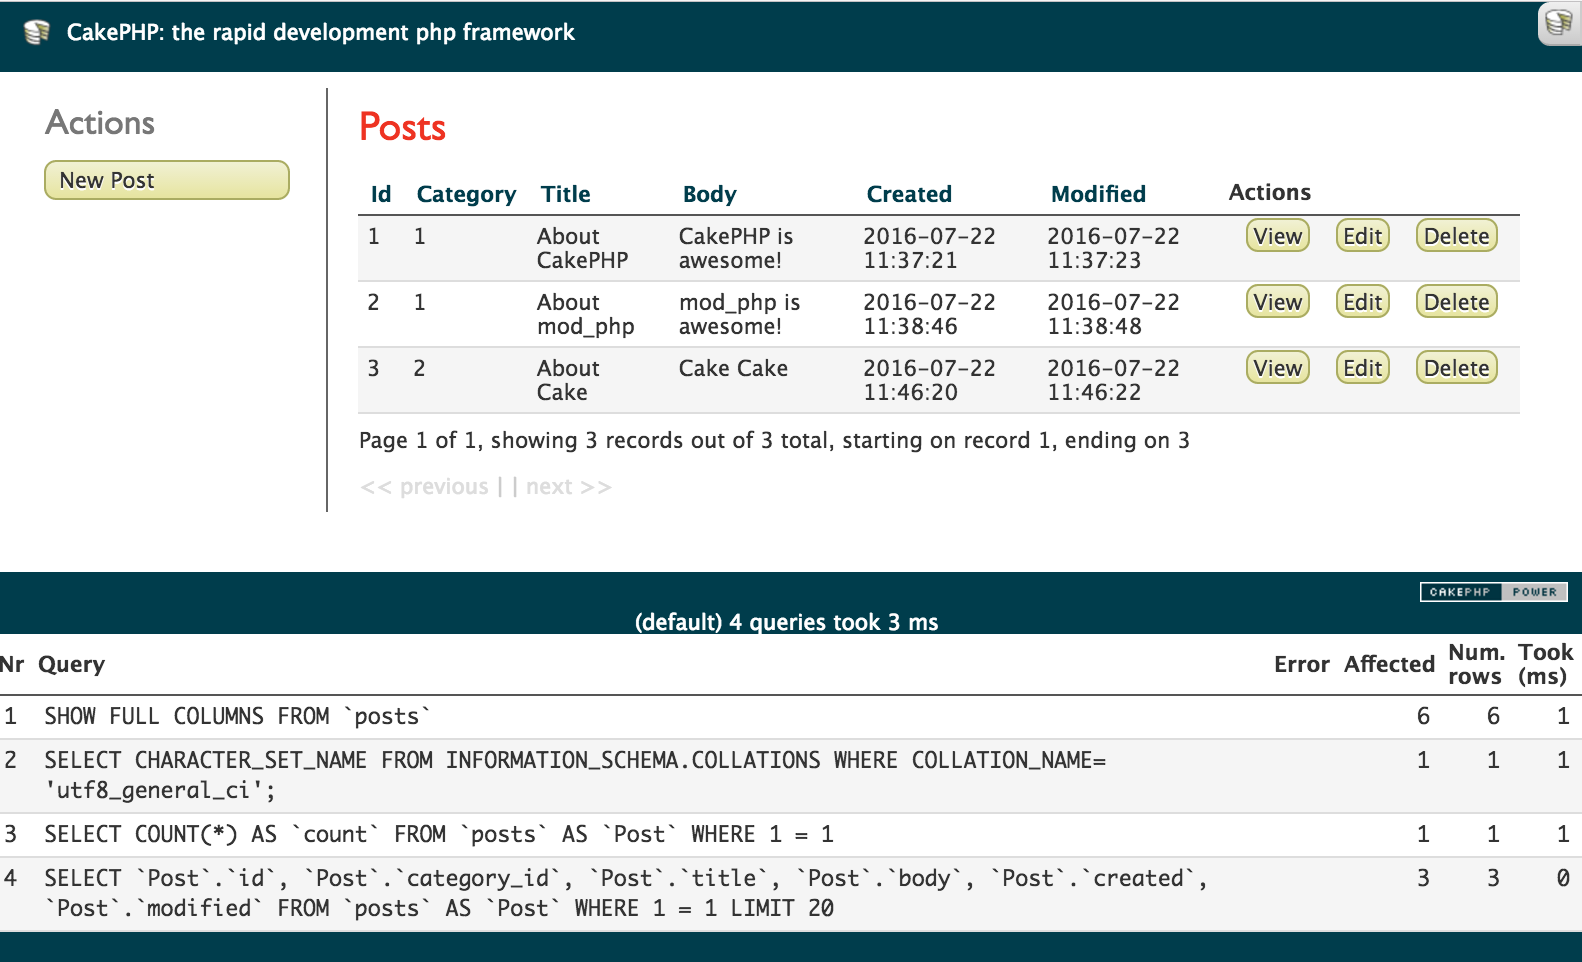This screenshot has height=962, width=1582.
Task: Click the pagination summary 'Page 1 of 1' text
Action: [774, 440]
